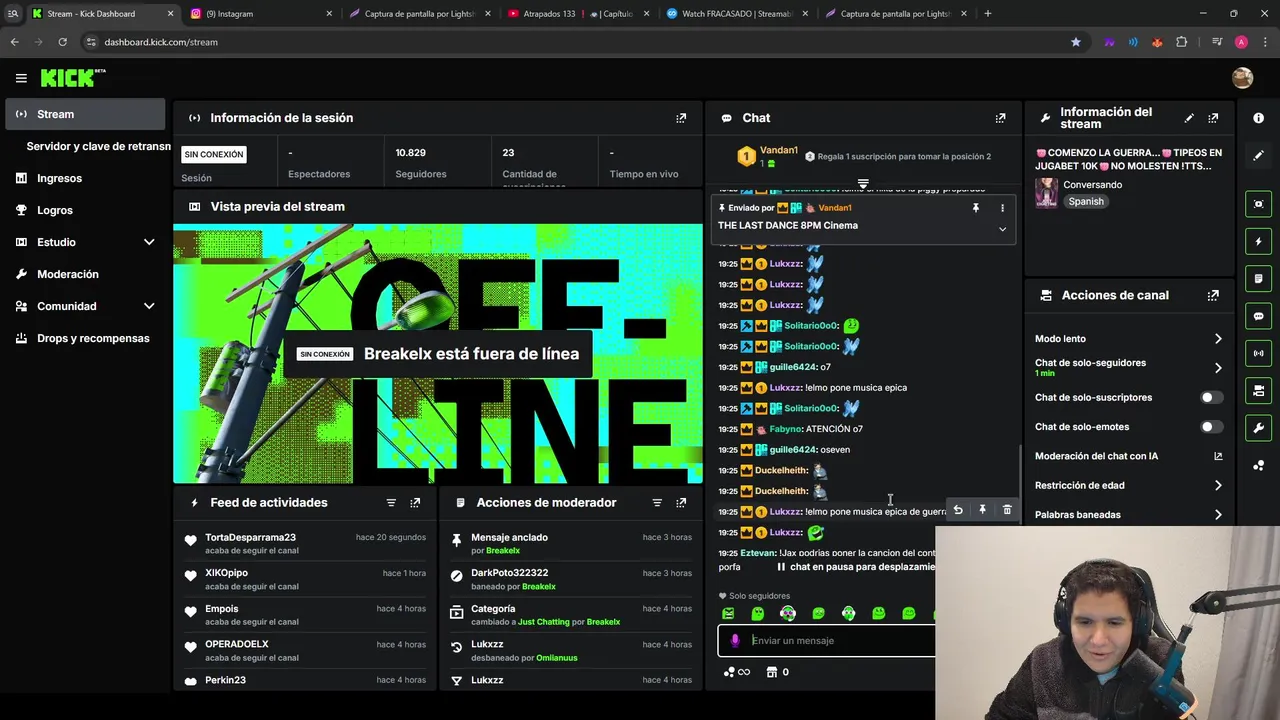1280x720 pixels.
Task: Click the browser address bar
Action: point(575,42)
